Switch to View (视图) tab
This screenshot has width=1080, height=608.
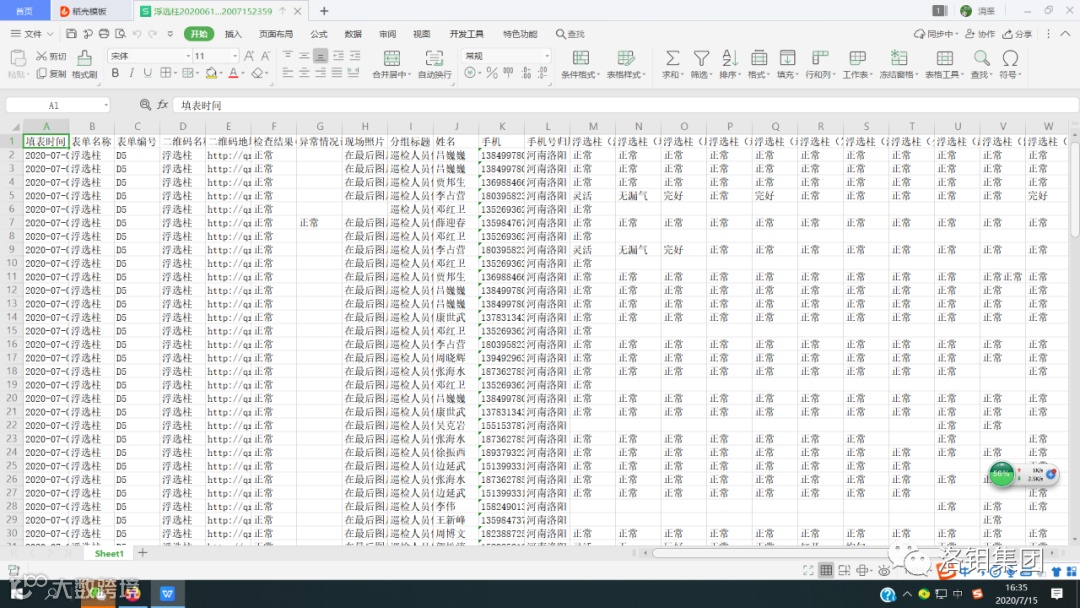click(422, 34)
